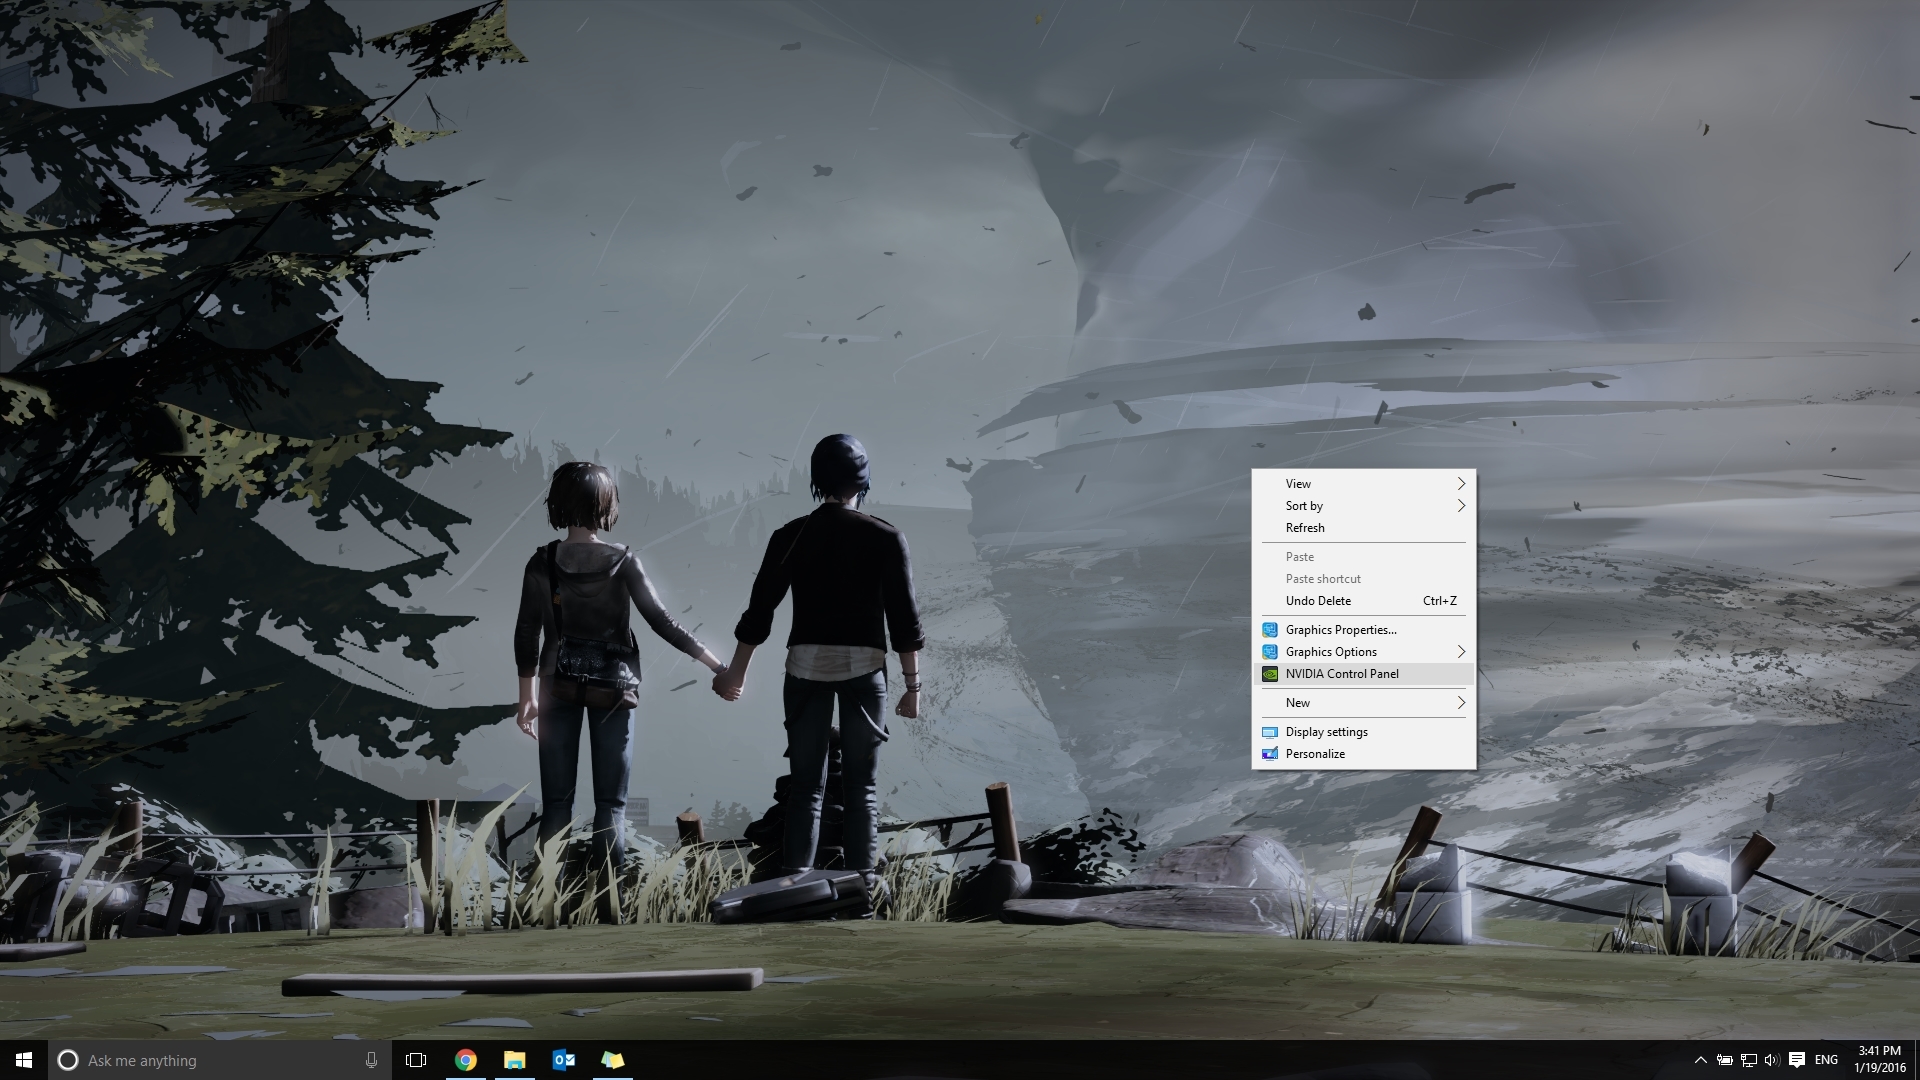Check battery status via the tray battery icon
Image resolution: width=1920 pixels, height=1080 pixels.
pyautogui.click(x=1726, y=1060)
